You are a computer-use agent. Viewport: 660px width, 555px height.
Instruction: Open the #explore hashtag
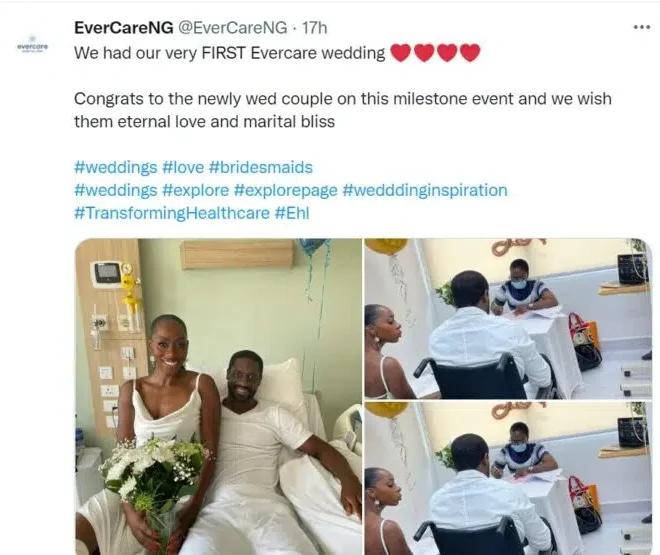point(196,190)
